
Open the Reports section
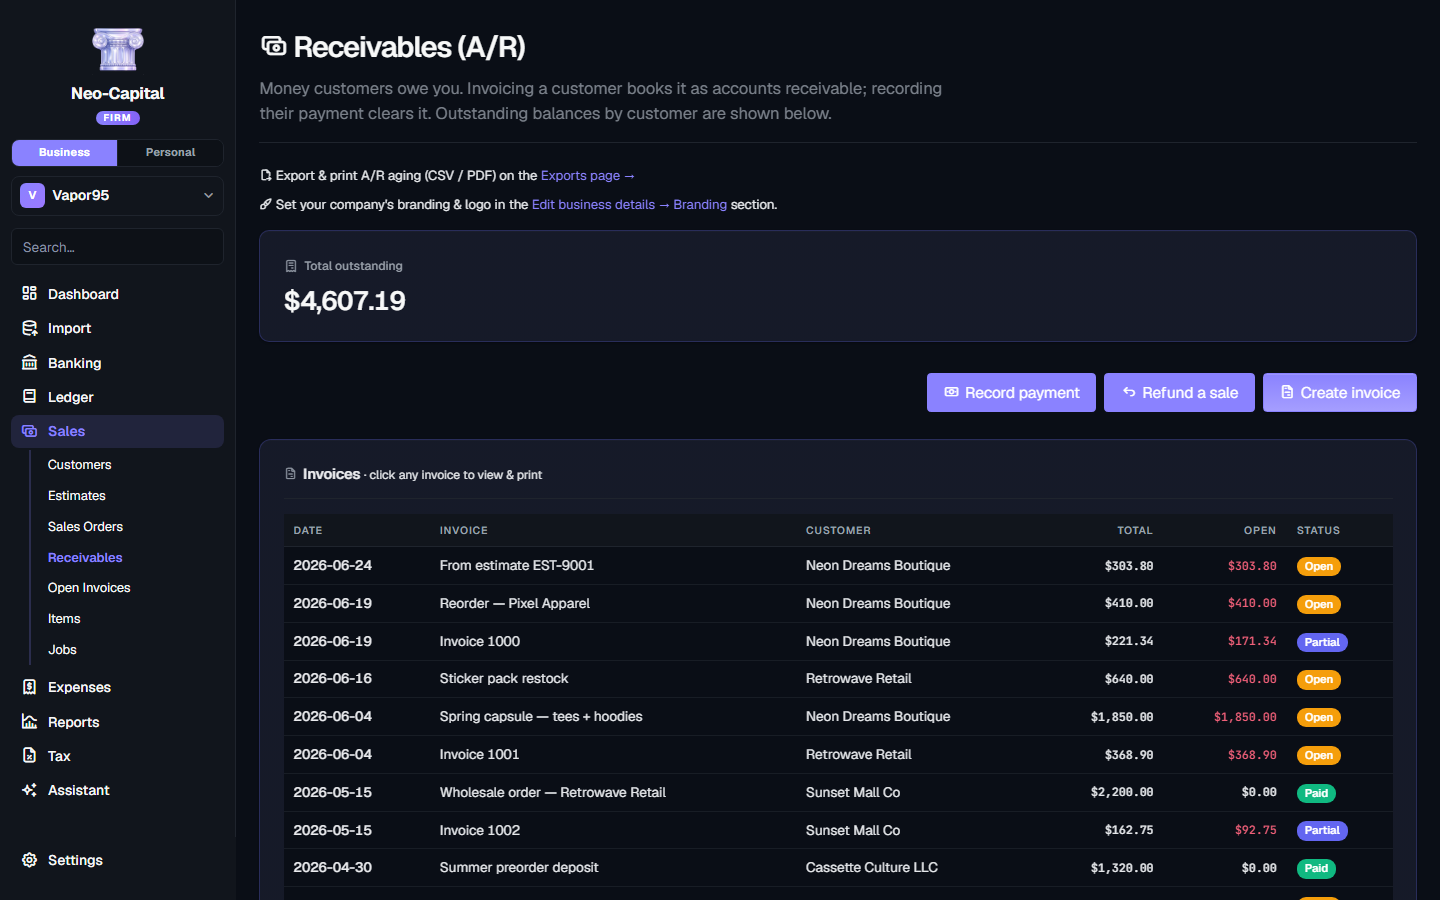pos(117,722)
